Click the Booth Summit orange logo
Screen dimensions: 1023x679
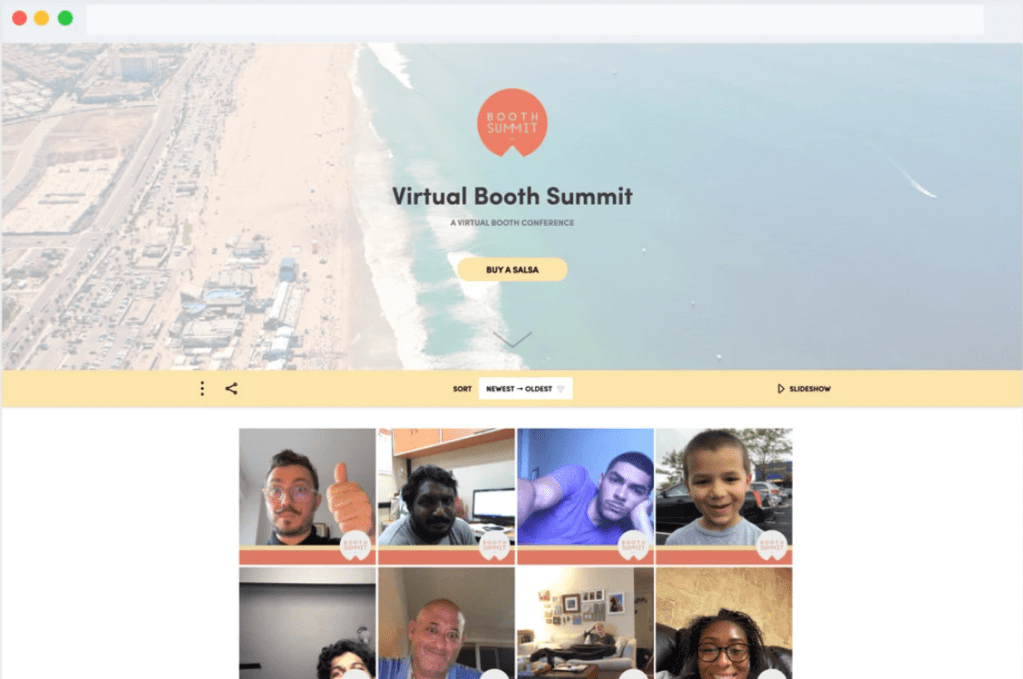512,123
